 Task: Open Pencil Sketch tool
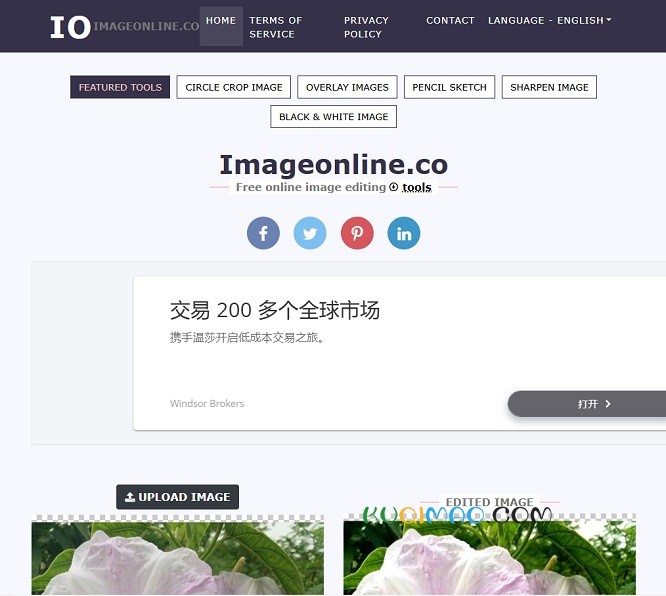click(449, 87)
